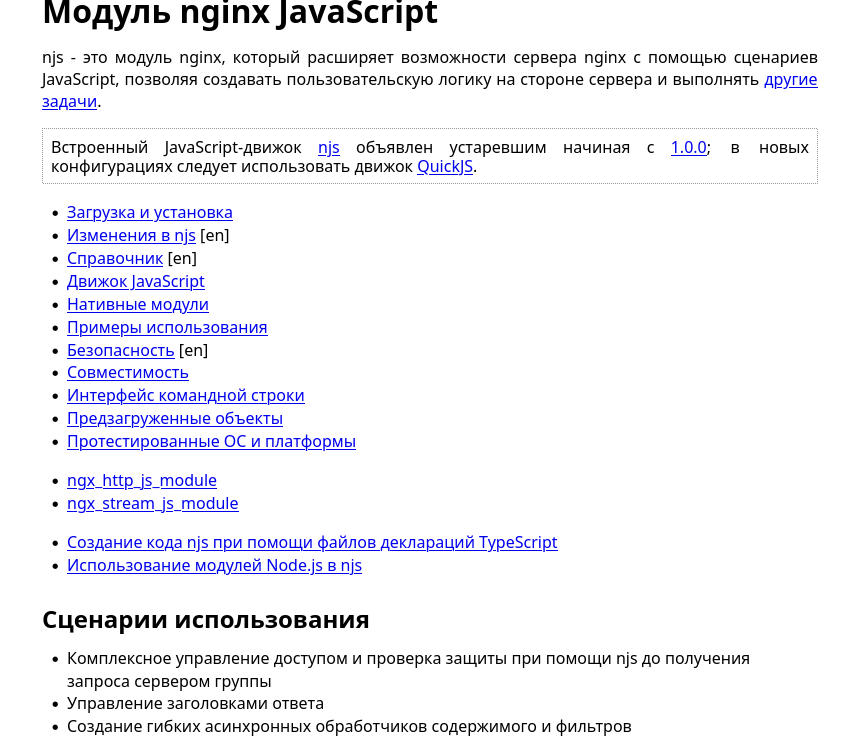Go to the "Справочник" reference link

coord(115,259)
